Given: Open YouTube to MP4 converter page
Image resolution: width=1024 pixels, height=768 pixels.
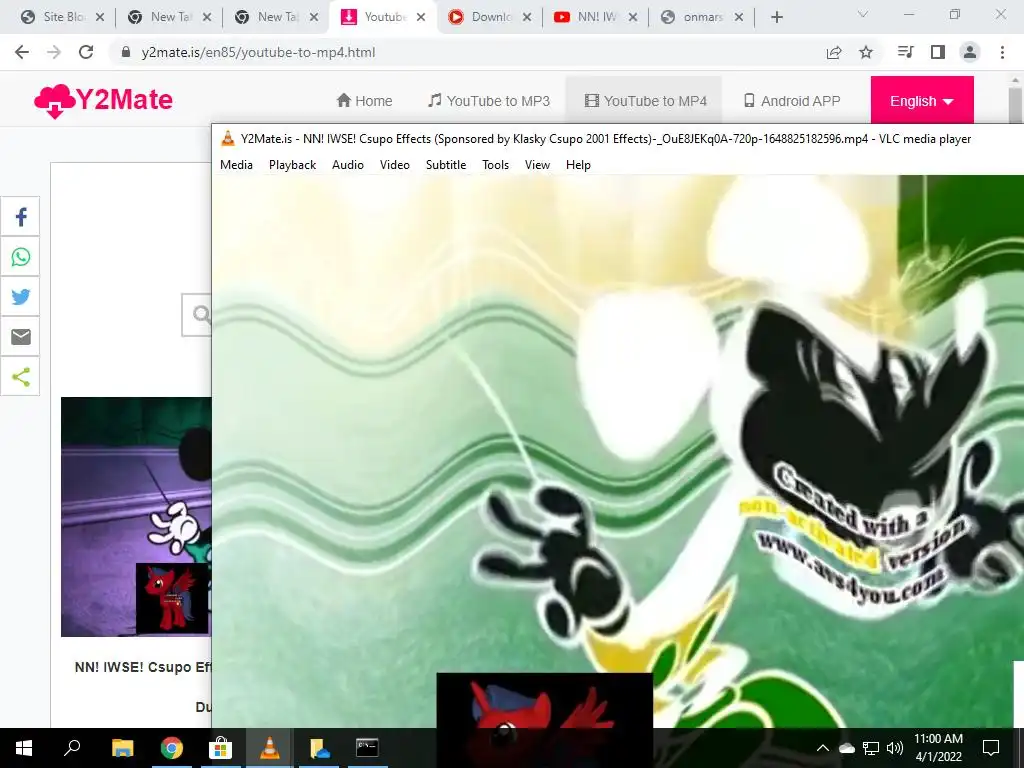Looking at the screenshot, I should click(645, 101).
